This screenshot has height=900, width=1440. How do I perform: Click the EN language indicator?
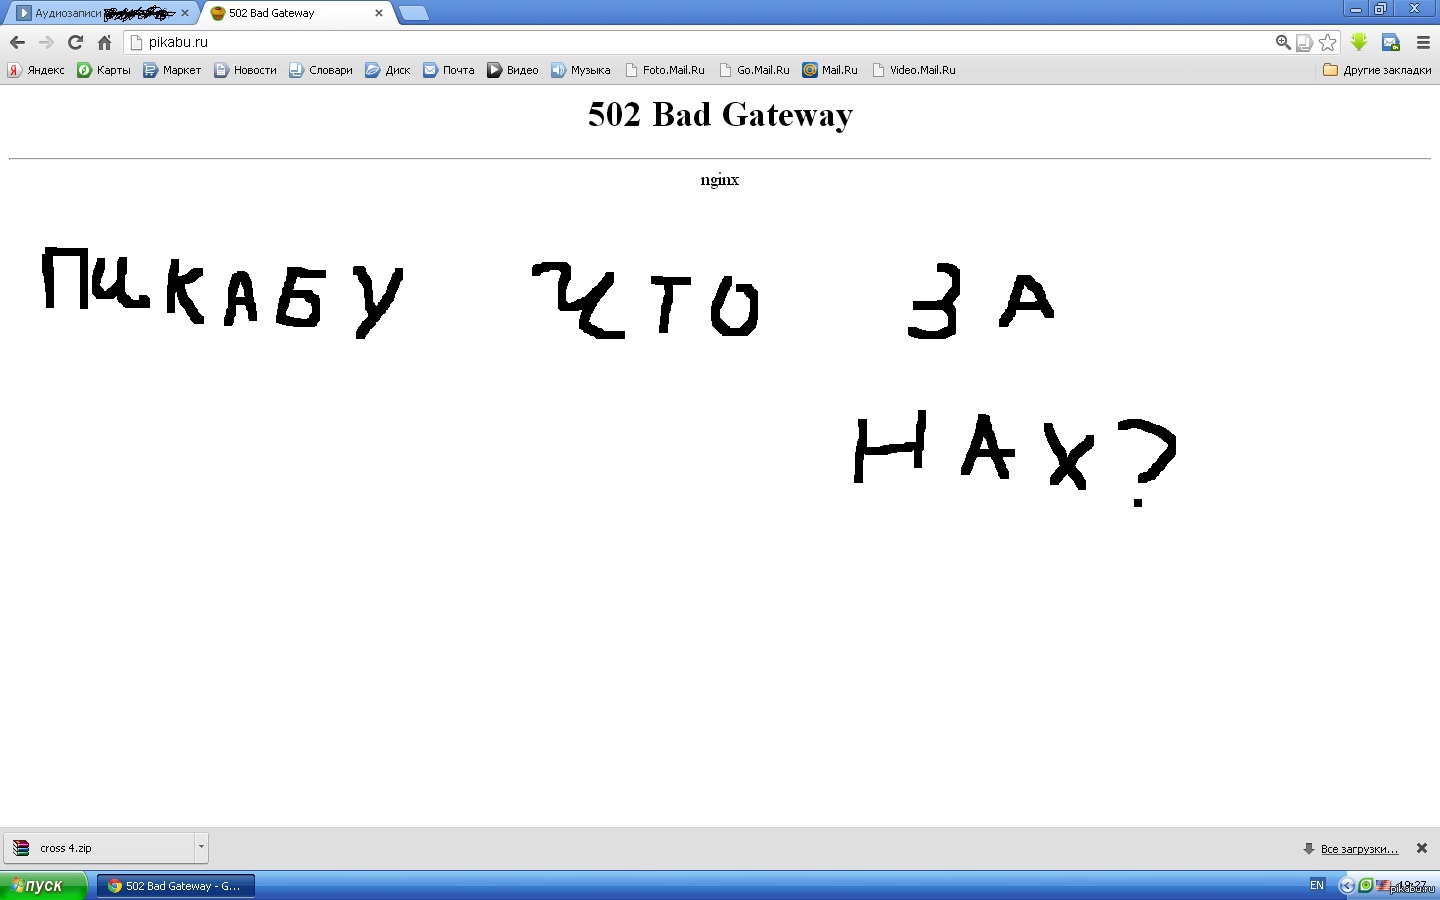[x=1317, y=886]
